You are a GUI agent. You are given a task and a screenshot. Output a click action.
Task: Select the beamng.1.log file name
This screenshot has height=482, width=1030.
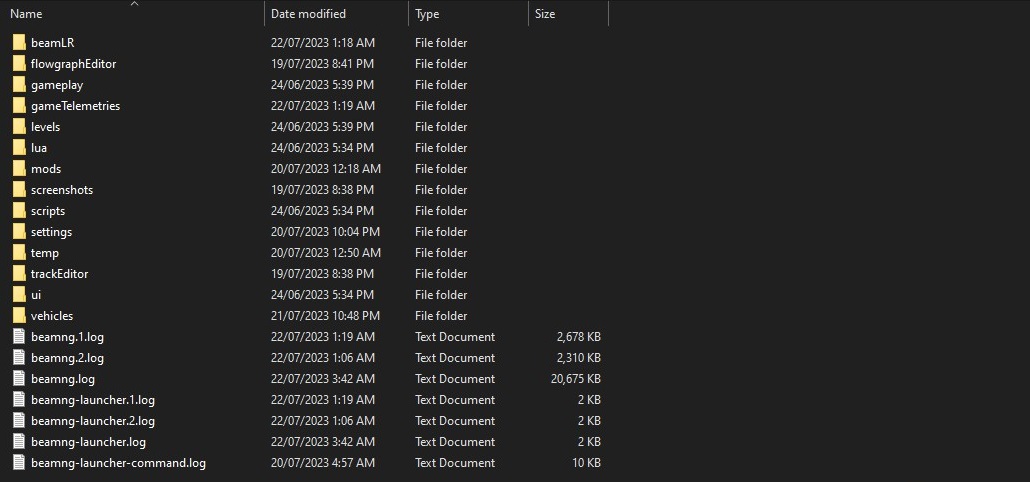[x=67, y=337]
